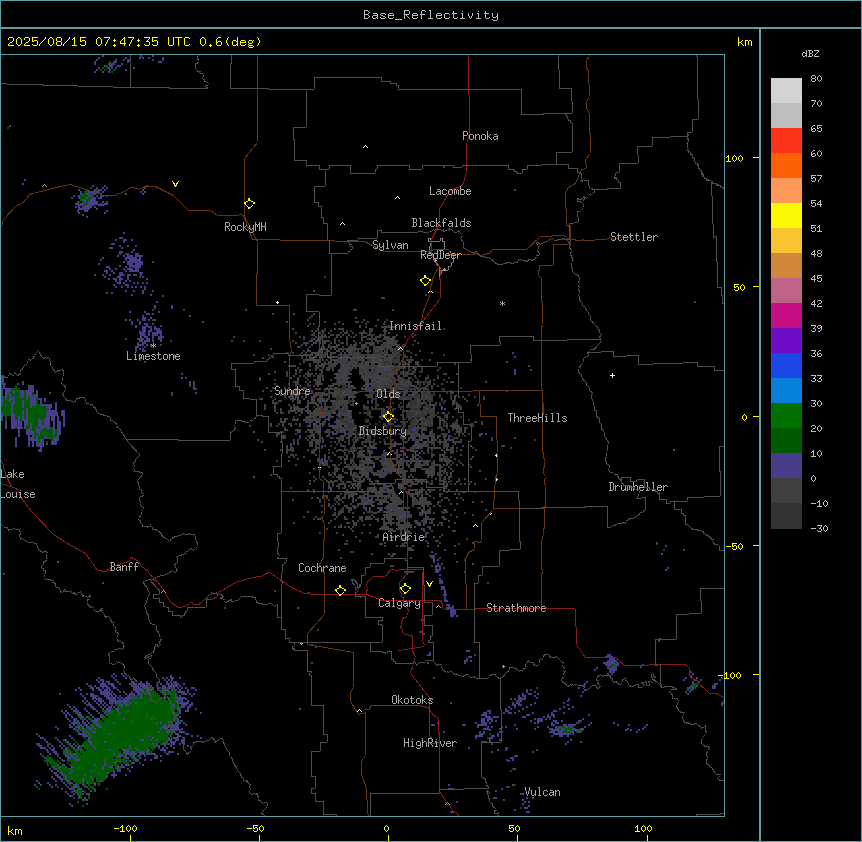Image resolution: width=862 pixels, height=842 pixels.
Task: Click the Drumheller label
Action: point(638,487)
